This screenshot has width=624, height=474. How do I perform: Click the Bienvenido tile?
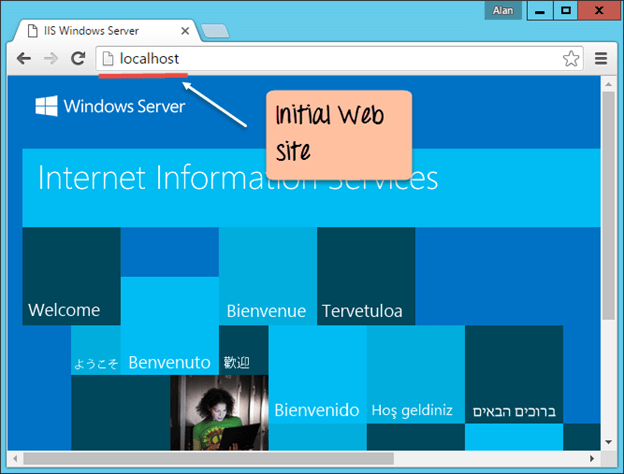click(316, 385)
